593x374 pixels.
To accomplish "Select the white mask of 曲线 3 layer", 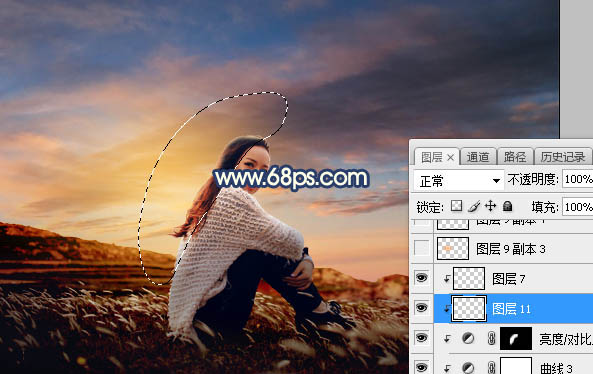I will pyautogui.click(x=516, y=365).
